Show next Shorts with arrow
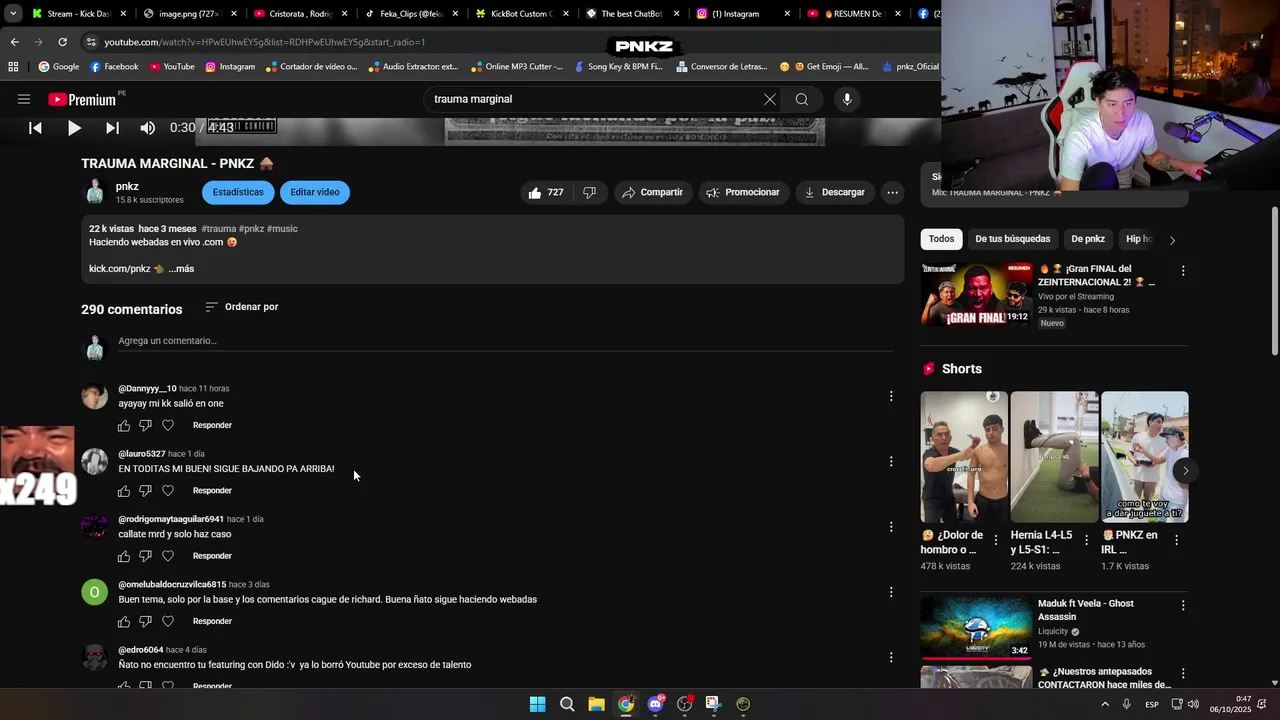This screenshot has width=1280, height=720. pyautogui.click(x=1185, y=471)
